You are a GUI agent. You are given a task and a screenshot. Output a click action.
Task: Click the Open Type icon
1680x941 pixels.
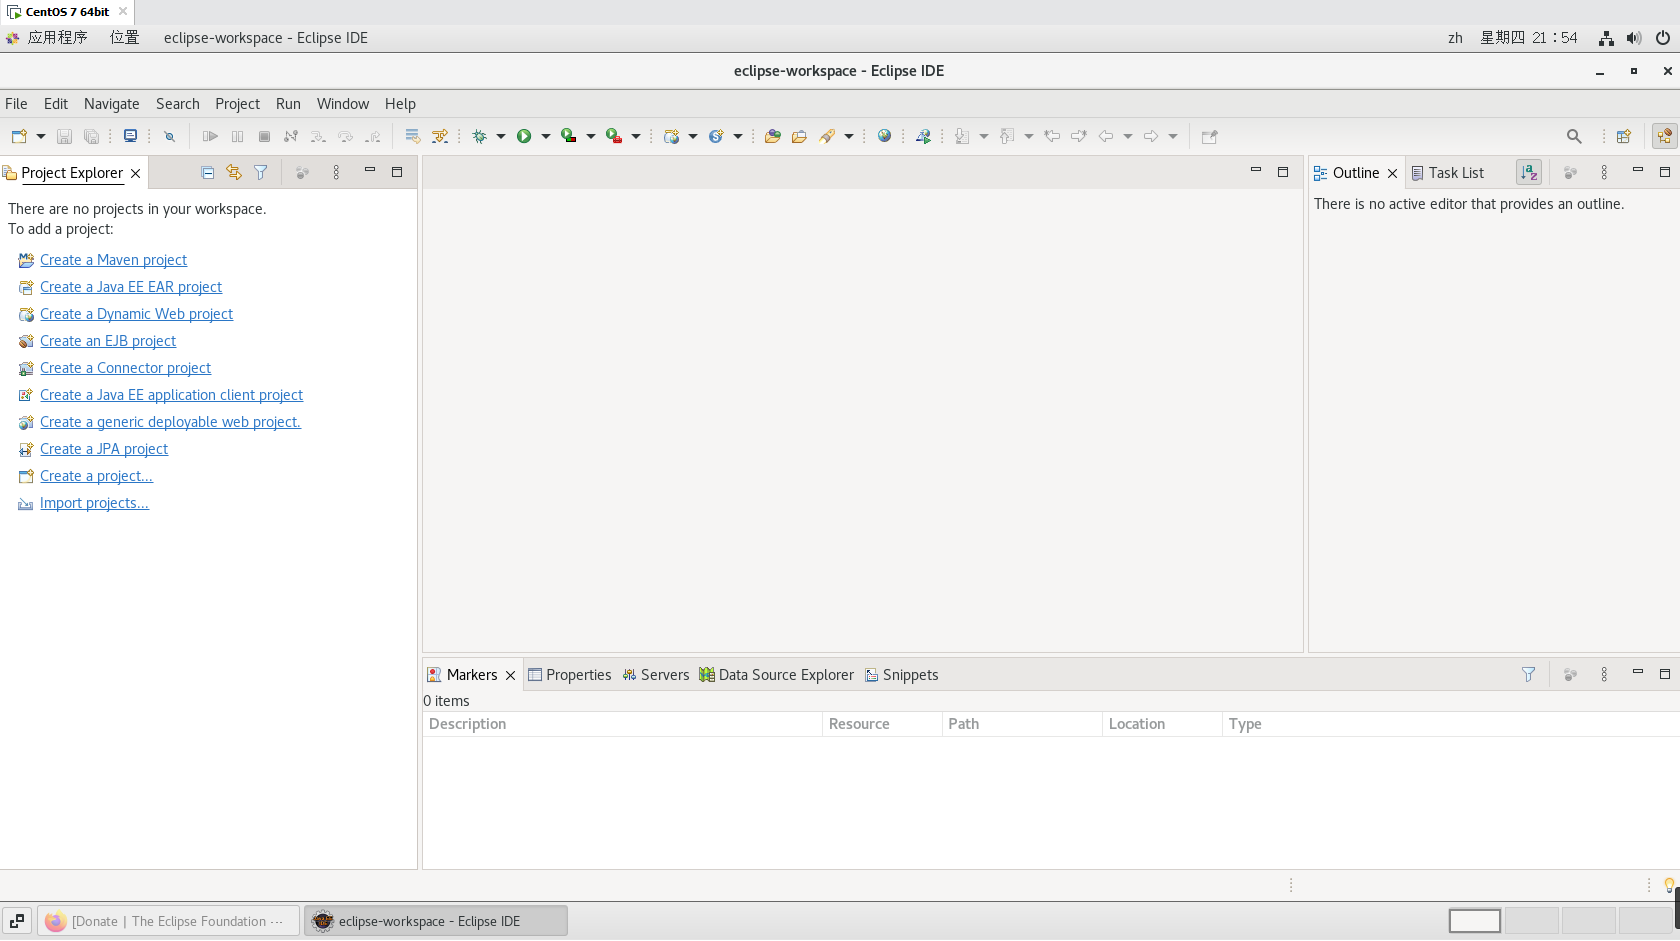point(772,136)
